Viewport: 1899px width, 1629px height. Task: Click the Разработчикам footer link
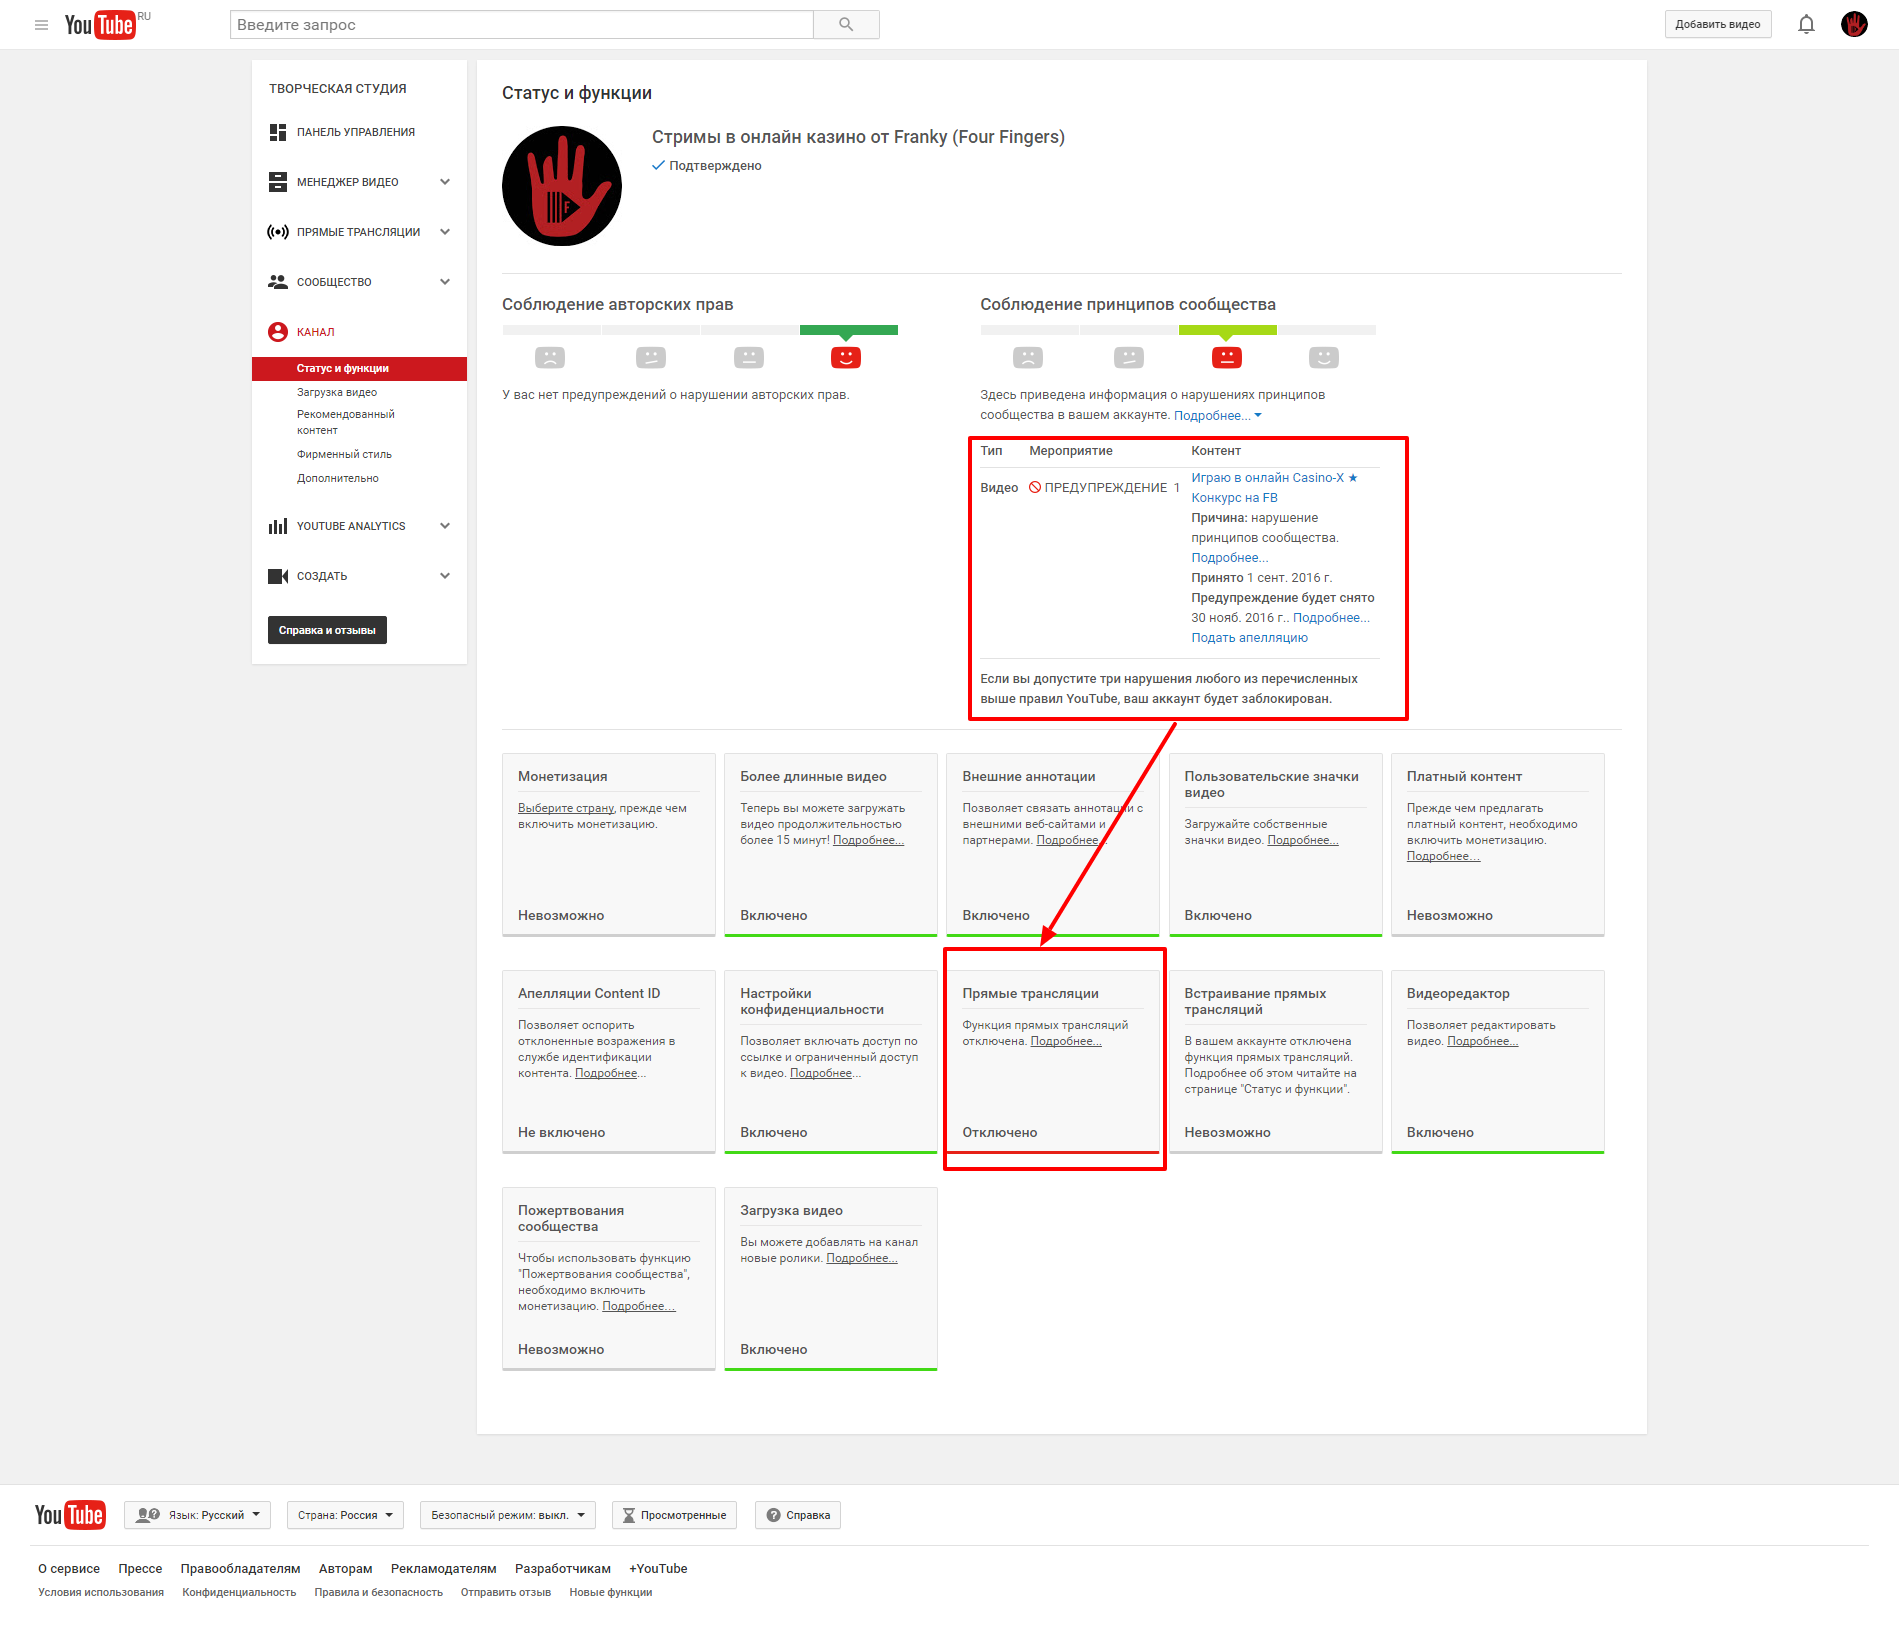pos(562,1569)
